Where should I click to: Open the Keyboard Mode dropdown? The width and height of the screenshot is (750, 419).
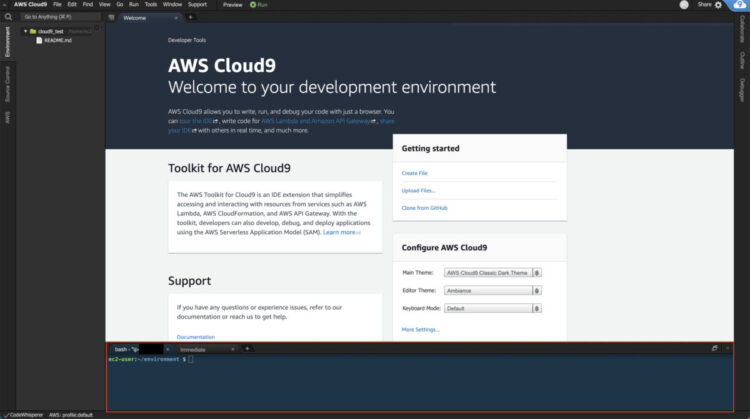click(493, 308)
